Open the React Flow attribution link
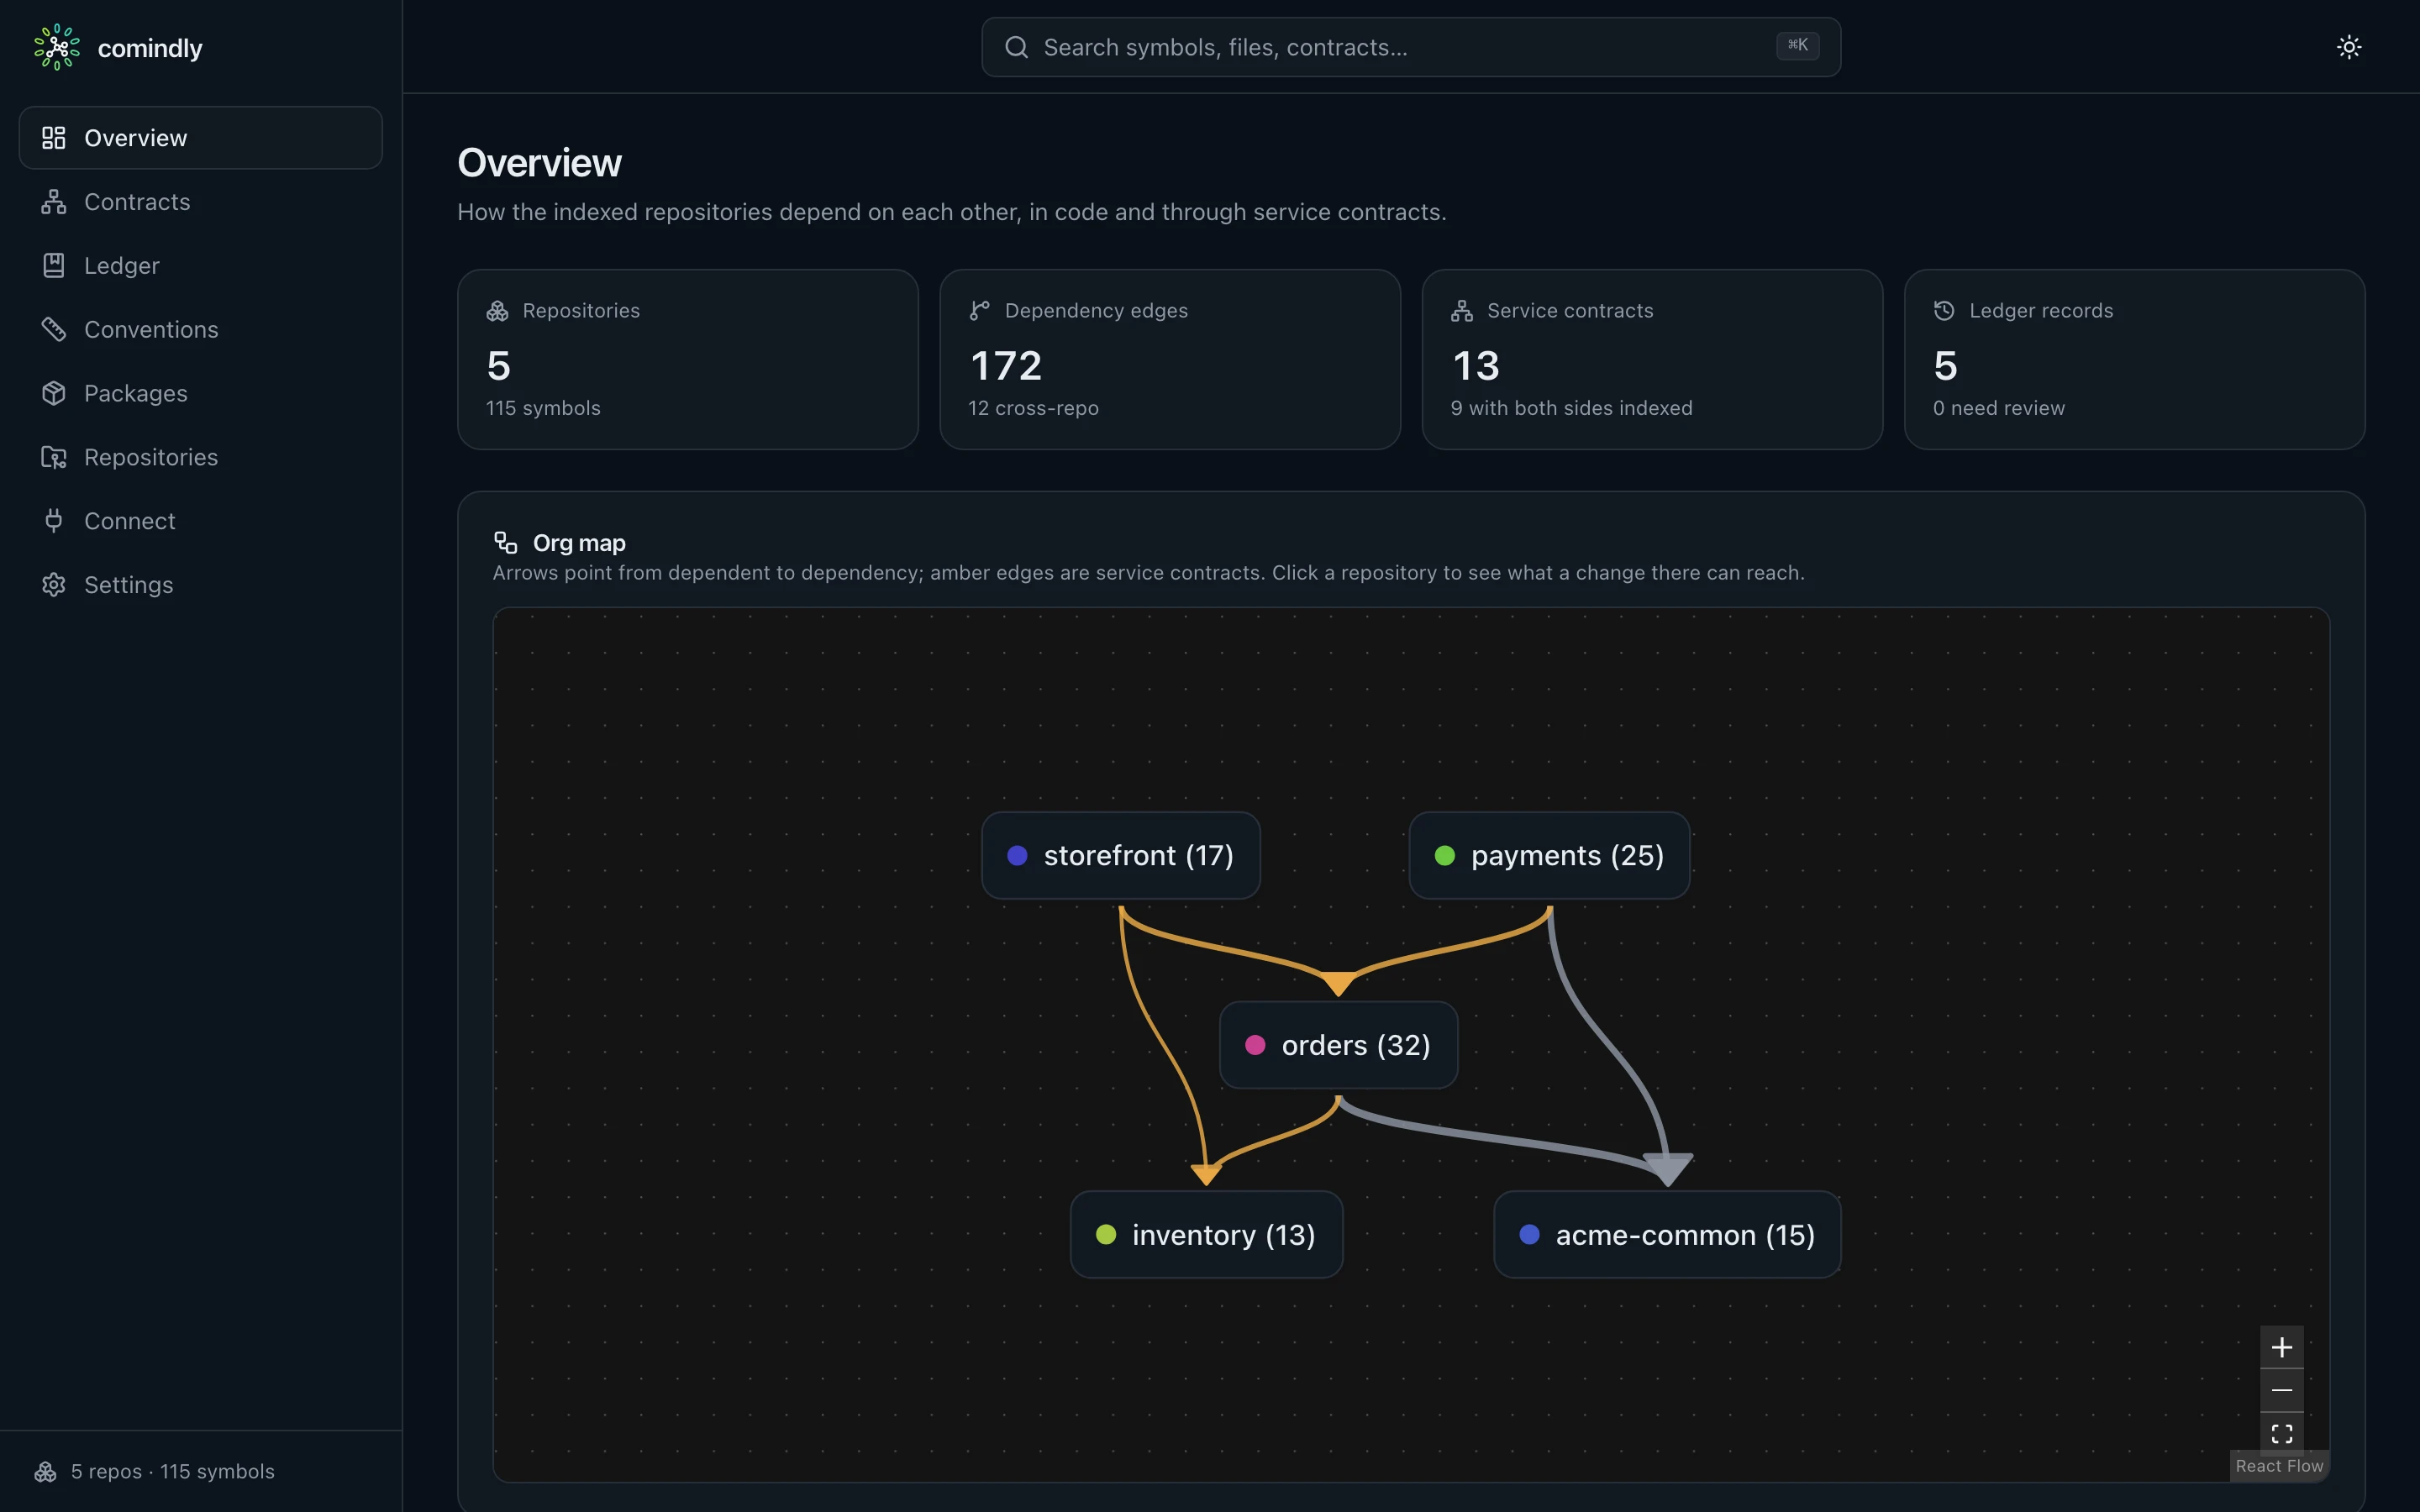2420x1512 pixels. pos(2280,1466)
